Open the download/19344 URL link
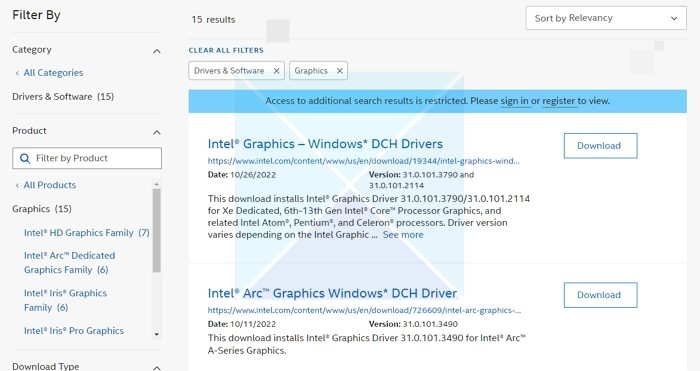Image resolution: width=700 pixels, height=371 pixels. [x=363, y=161]
